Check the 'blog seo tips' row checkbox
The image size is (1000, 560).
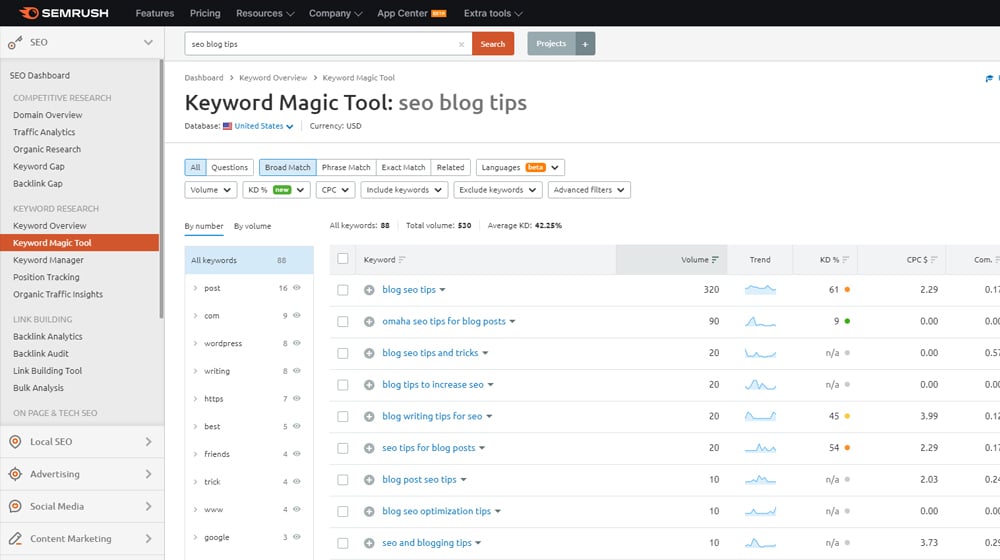(342, 290)
